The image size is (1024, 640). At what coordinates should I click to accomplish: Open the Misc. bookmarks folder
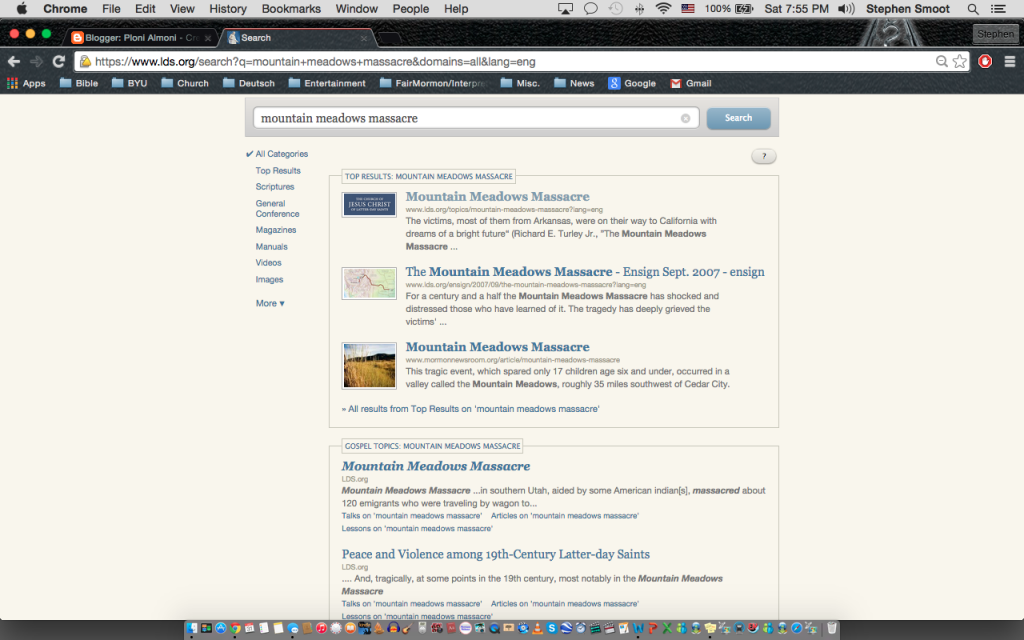(520, 84)
